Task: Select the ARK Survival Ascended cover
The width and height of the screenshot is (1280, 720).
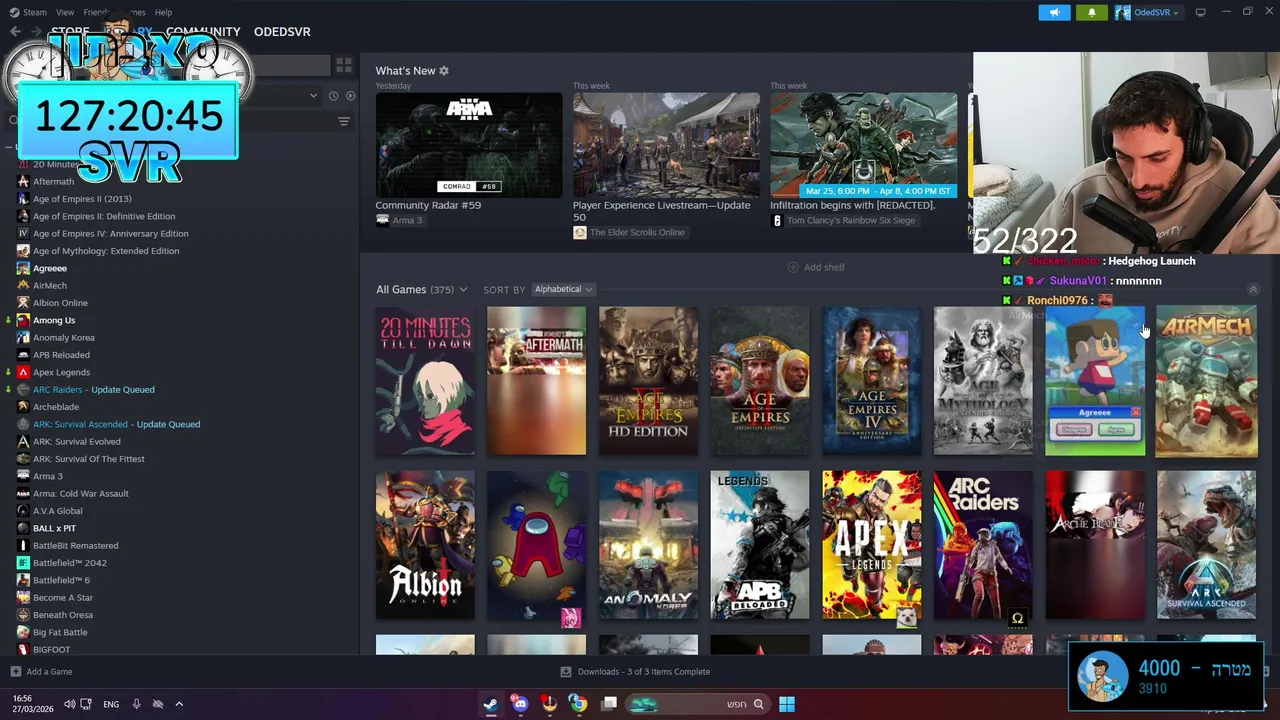Action: point(1207,545)
